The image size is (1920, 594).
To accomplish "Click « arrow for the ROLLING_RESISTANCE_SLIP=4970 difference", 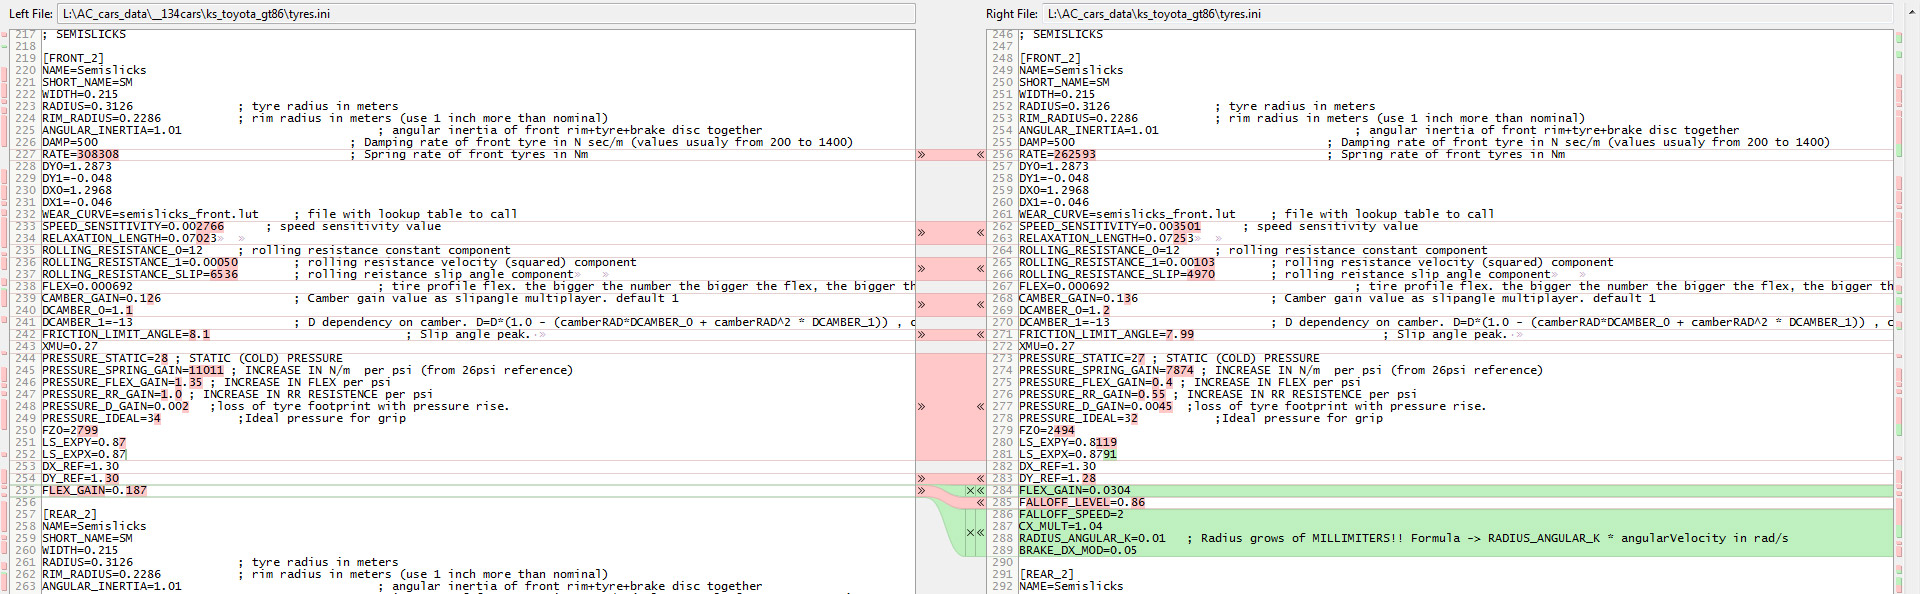I will click(980, 269).
